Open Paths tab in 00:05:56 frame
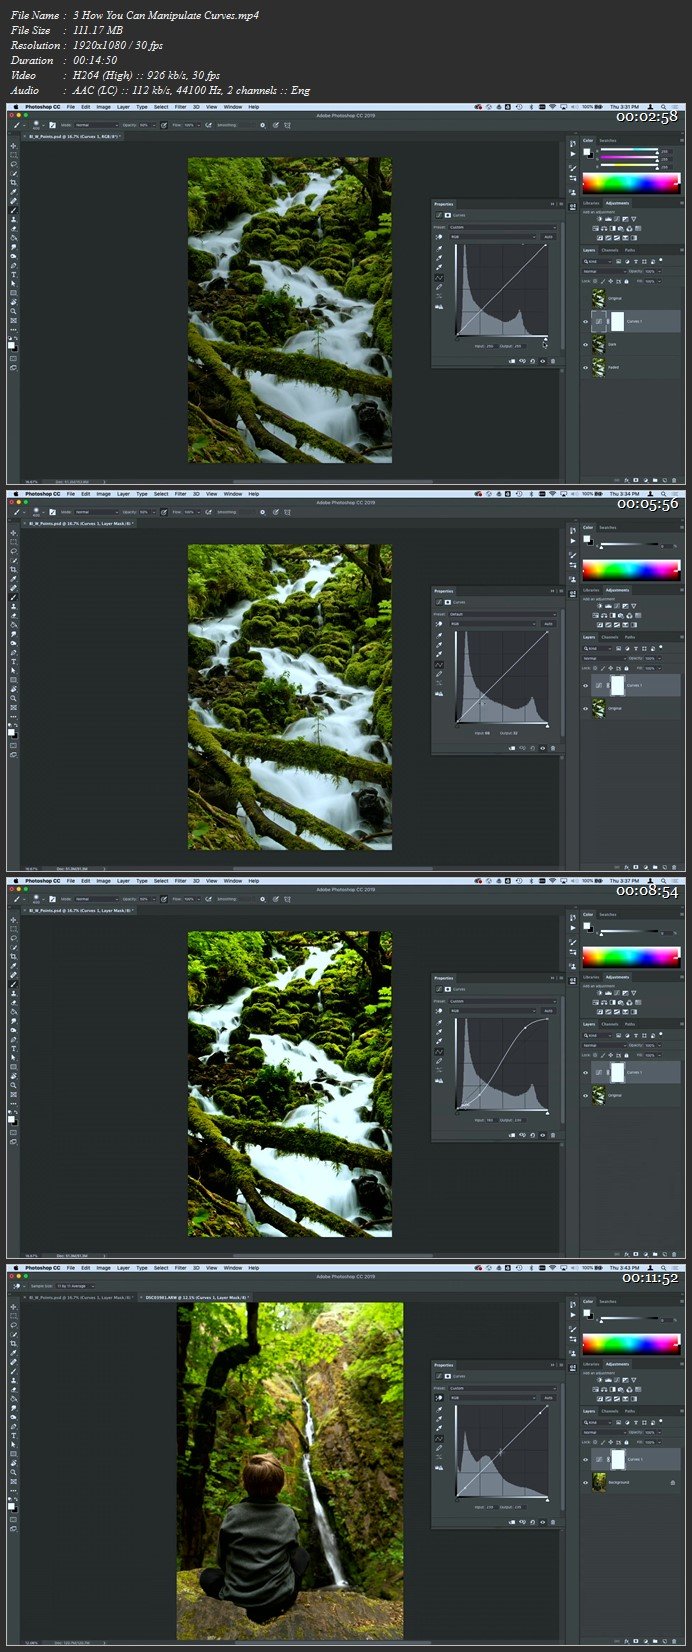This screenshot has height=1652, width=692. coord(630,637)
